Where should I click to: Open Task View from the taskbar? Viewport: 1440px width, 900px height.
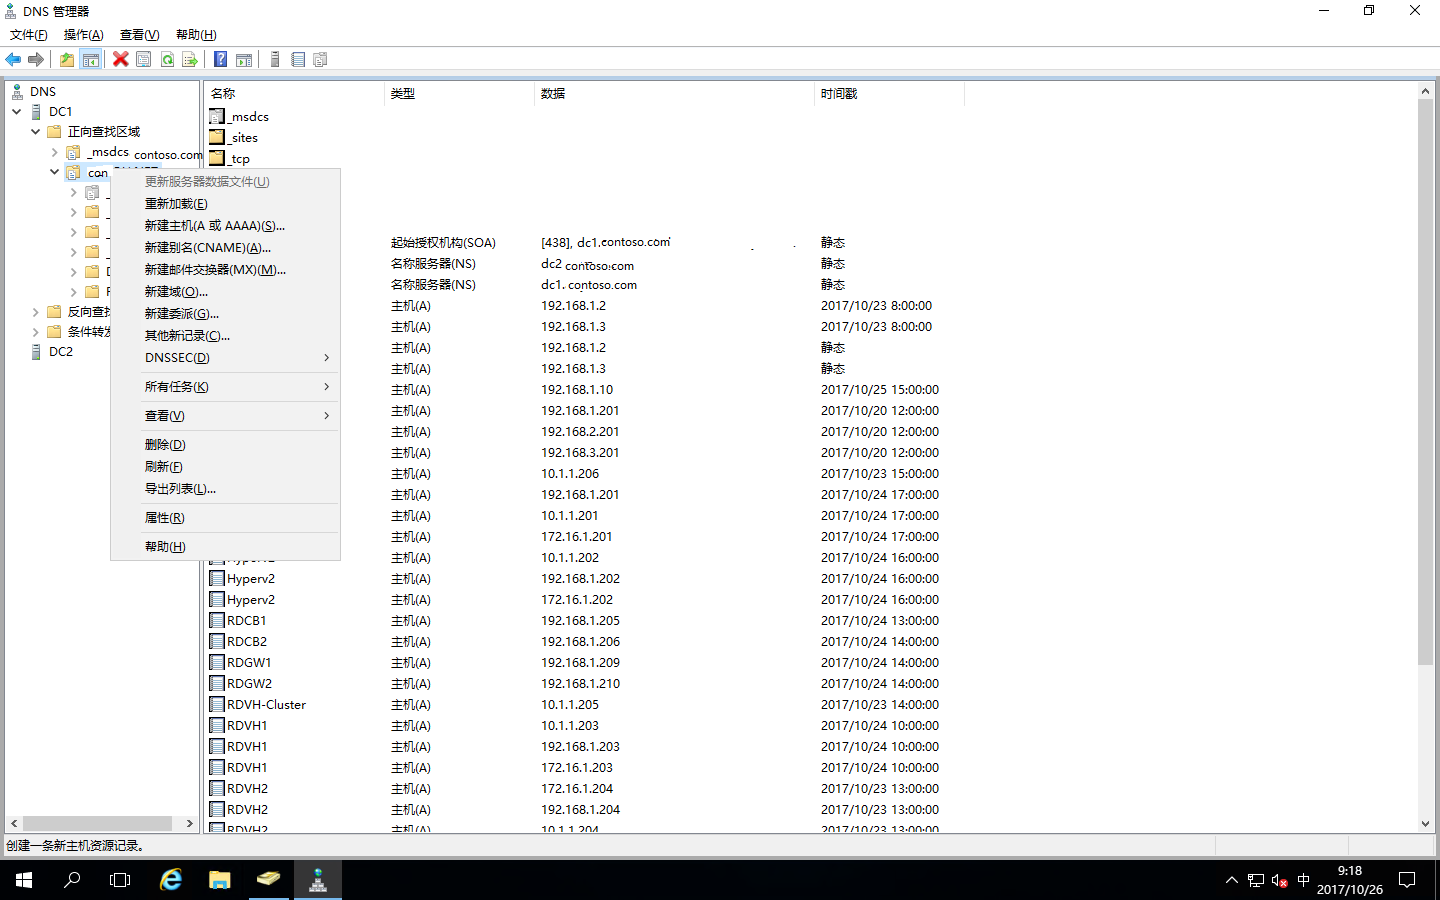pos(120,880)
